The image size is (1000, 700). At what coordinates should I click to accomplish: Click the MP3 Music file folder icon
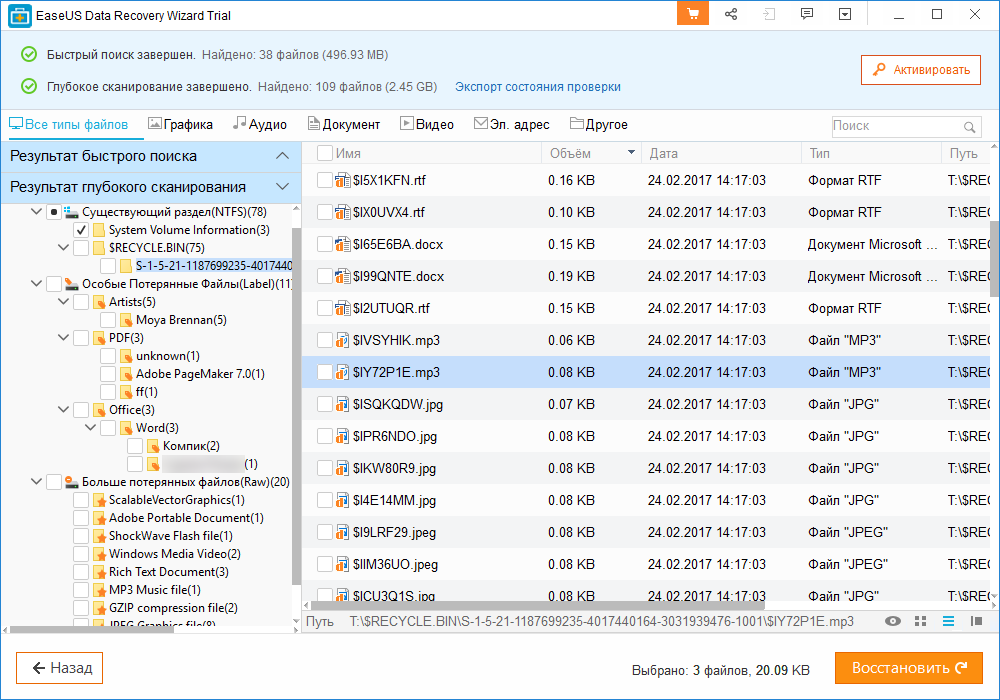coord(99,590)
